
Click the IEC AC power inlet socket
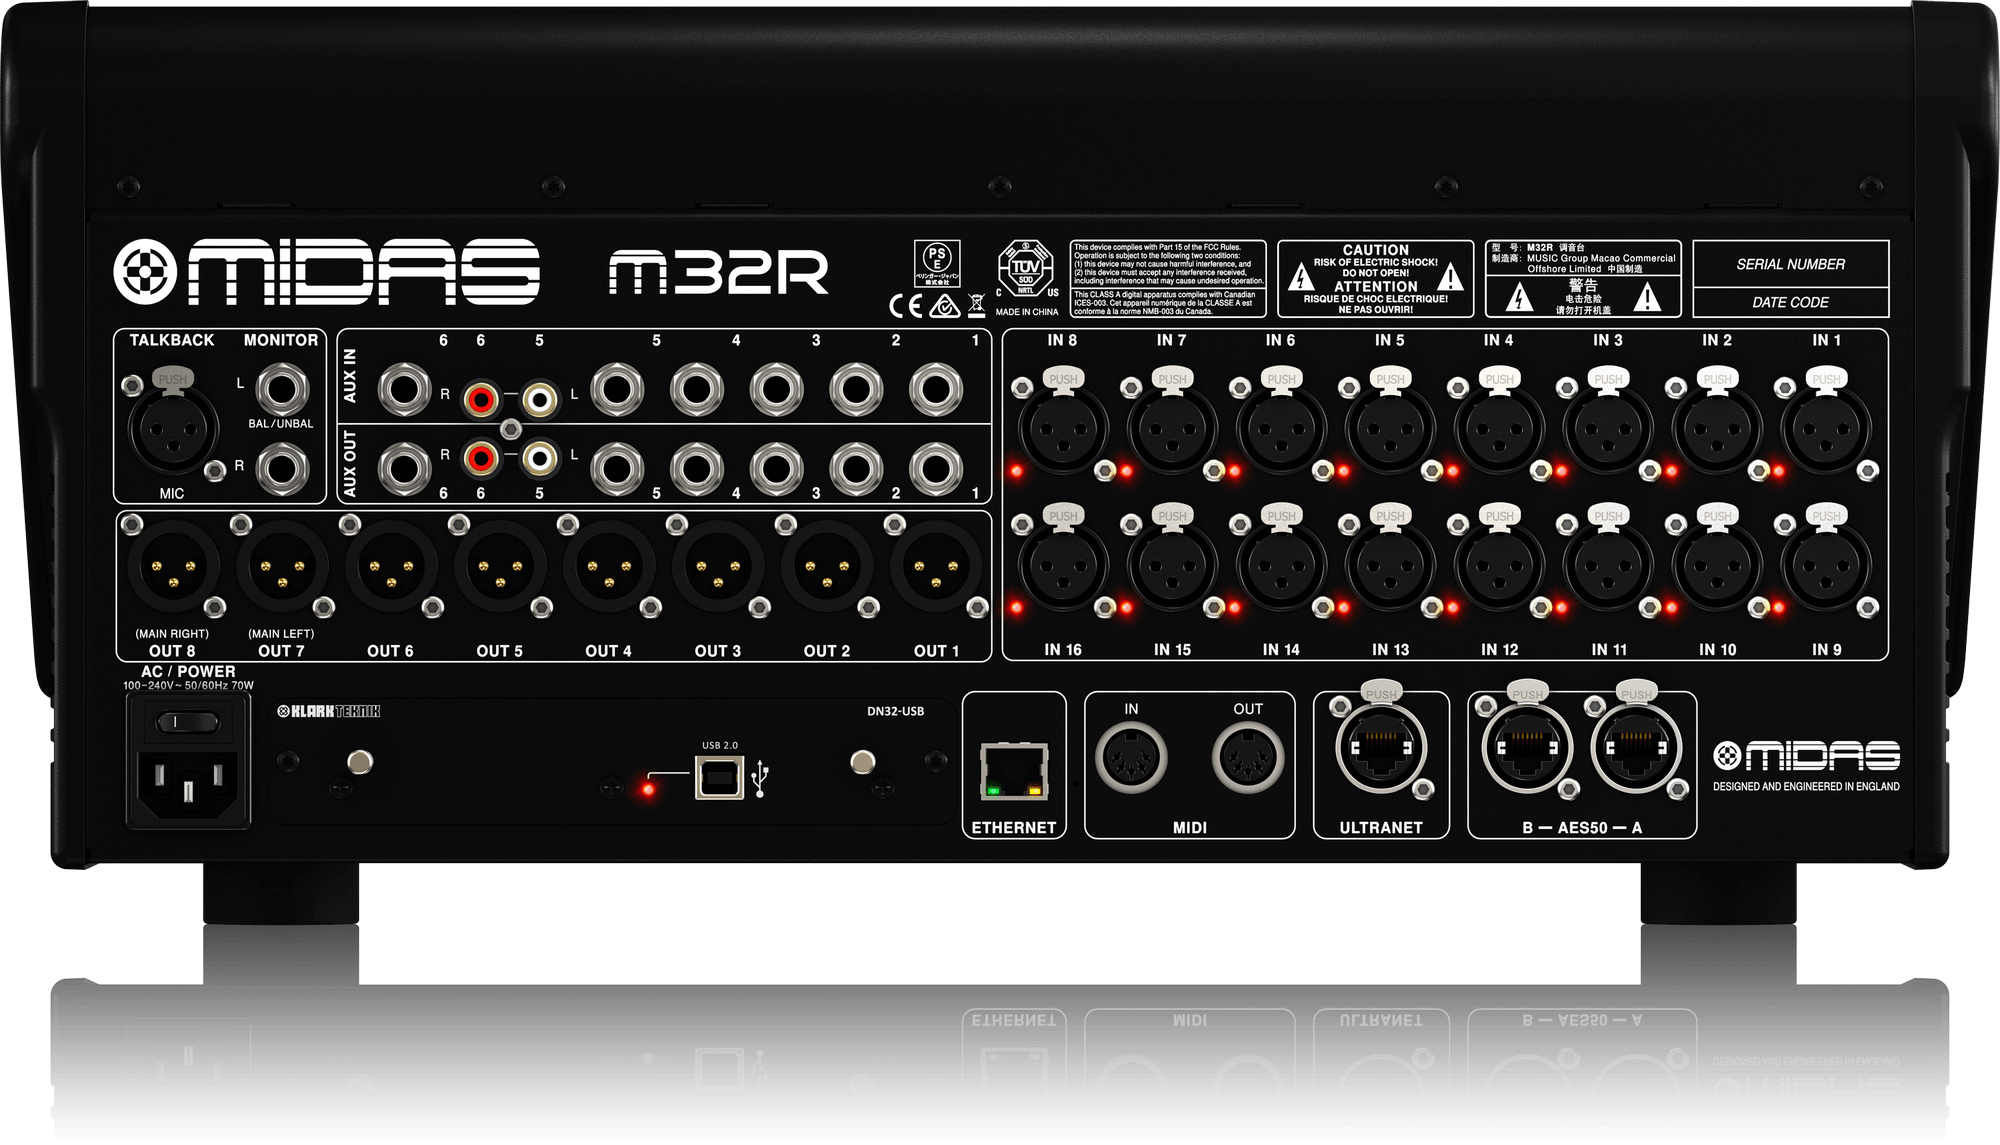coord(188,781)
